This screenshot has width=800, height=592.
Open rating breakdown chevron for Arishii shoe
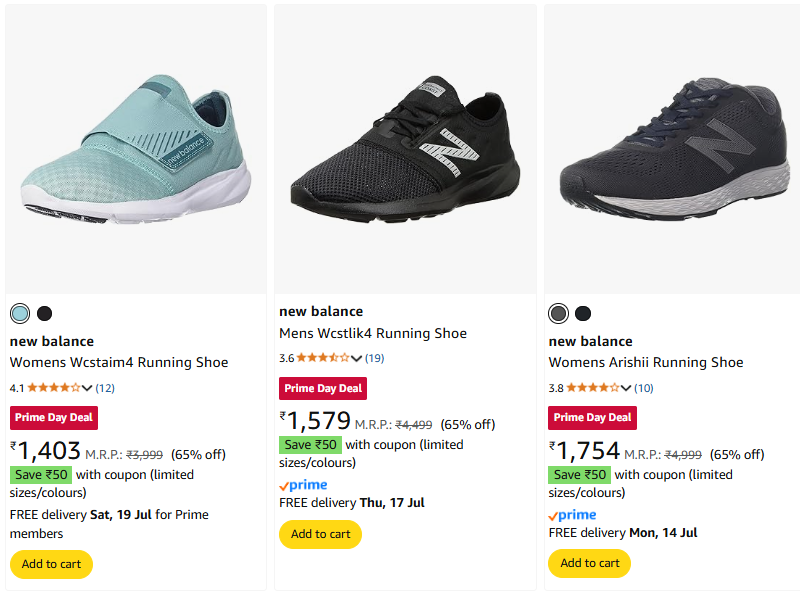click(x=626, y=388)
